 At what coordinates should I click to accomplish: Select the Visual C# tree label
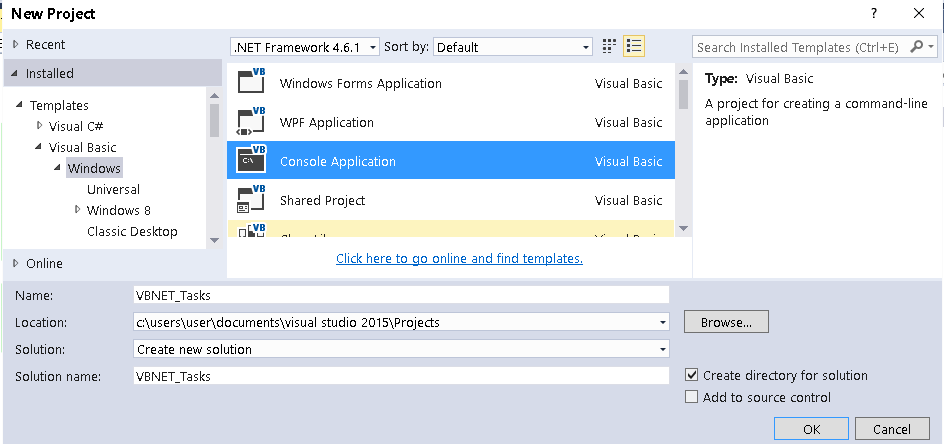[76, 126]
